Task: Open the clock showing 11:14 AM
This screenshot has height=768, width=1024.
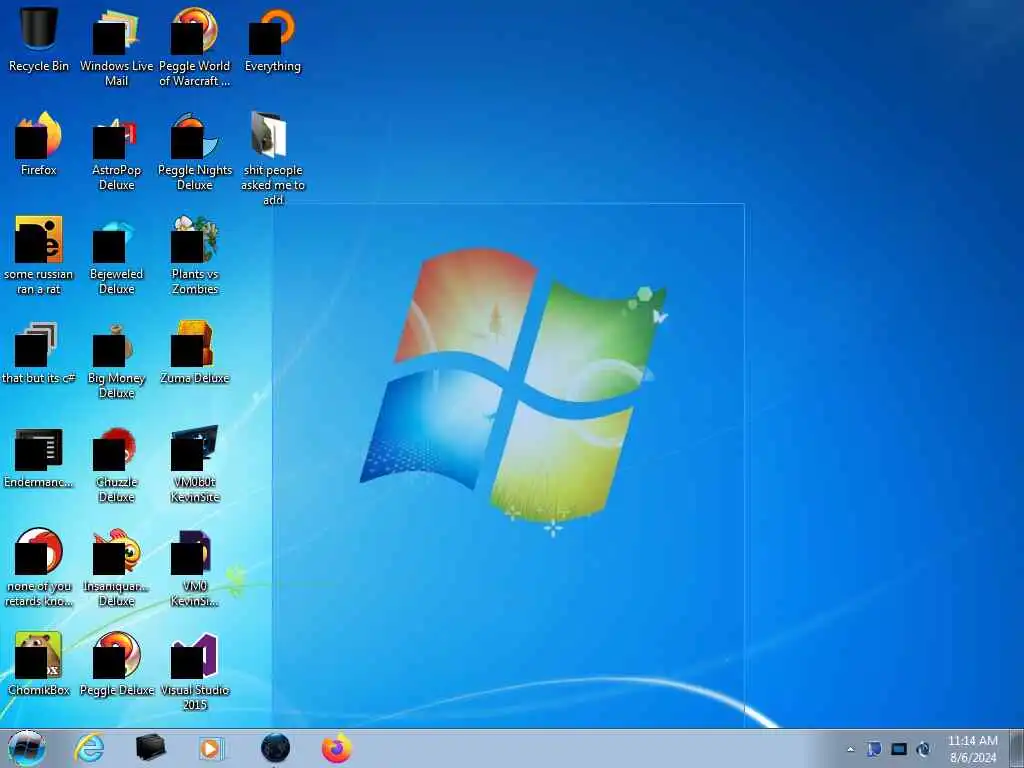Action: pos(972,749)
